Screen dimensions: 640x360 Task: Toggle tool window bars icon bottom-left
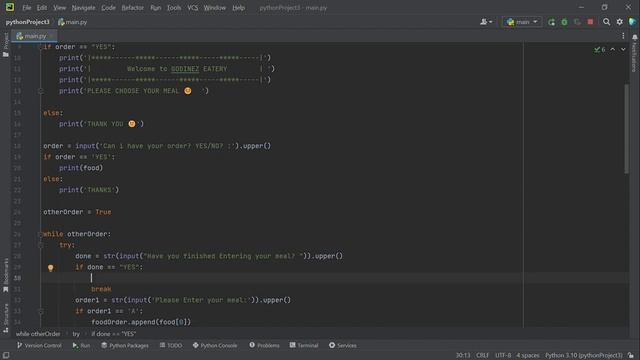(x=6, y=356)
